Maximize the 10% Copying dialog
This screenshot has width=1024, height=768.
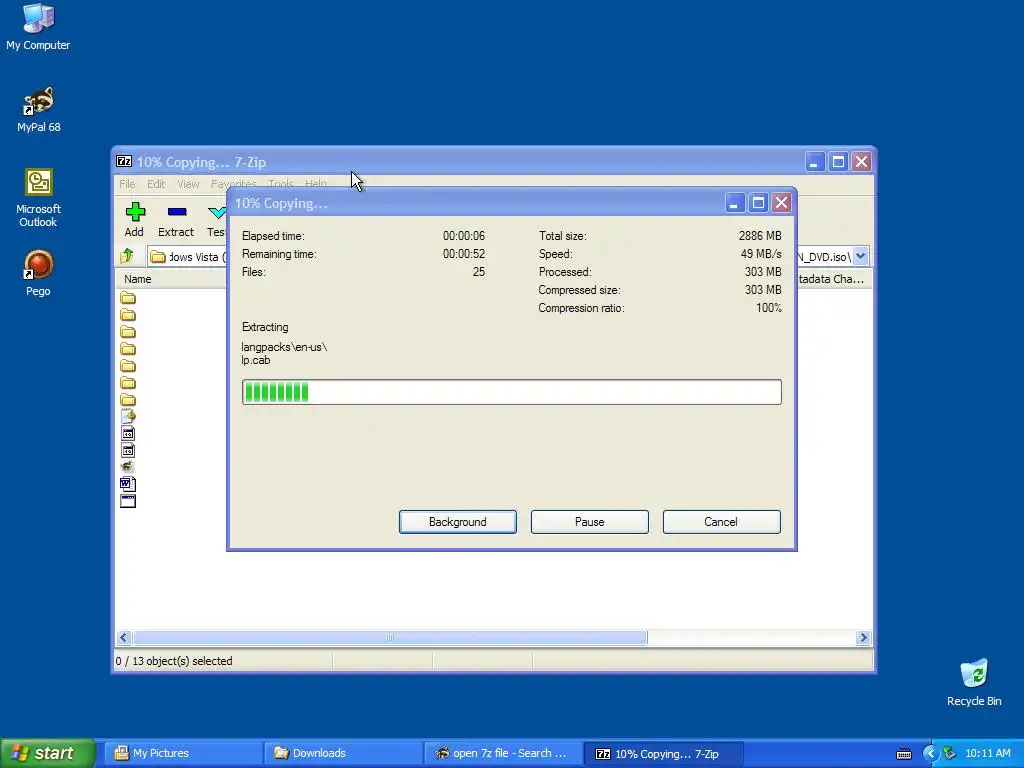click(x=758, y=203)
